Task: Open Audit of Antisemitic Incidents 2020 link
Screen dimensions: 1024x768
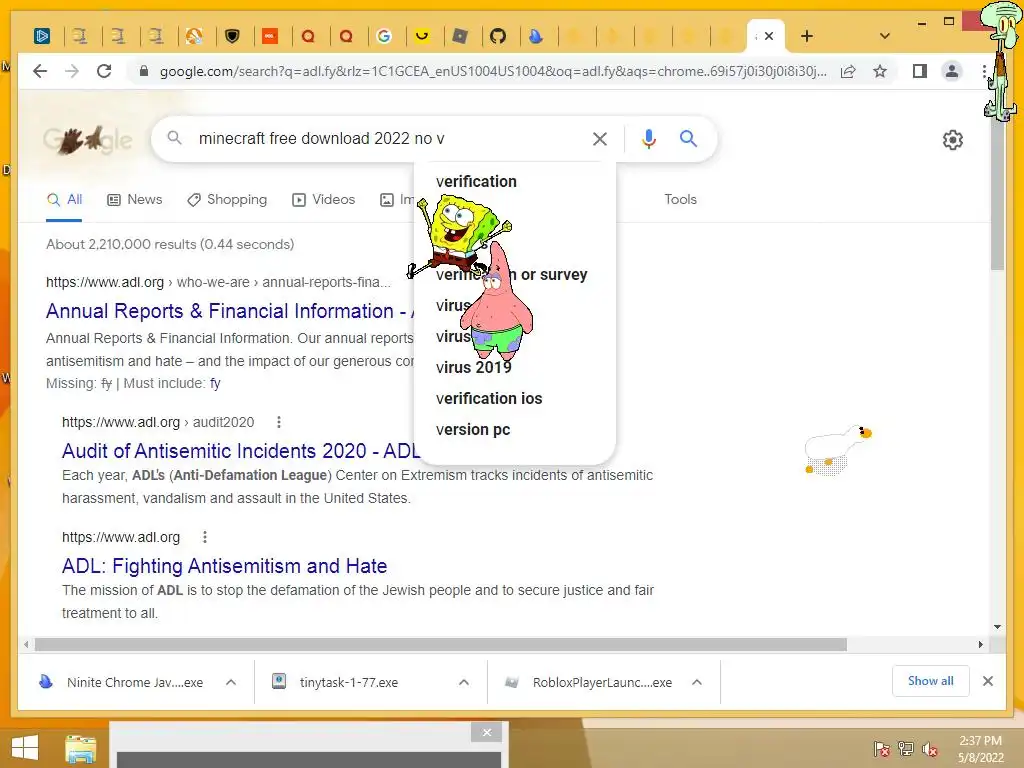Action: (241, 451)
